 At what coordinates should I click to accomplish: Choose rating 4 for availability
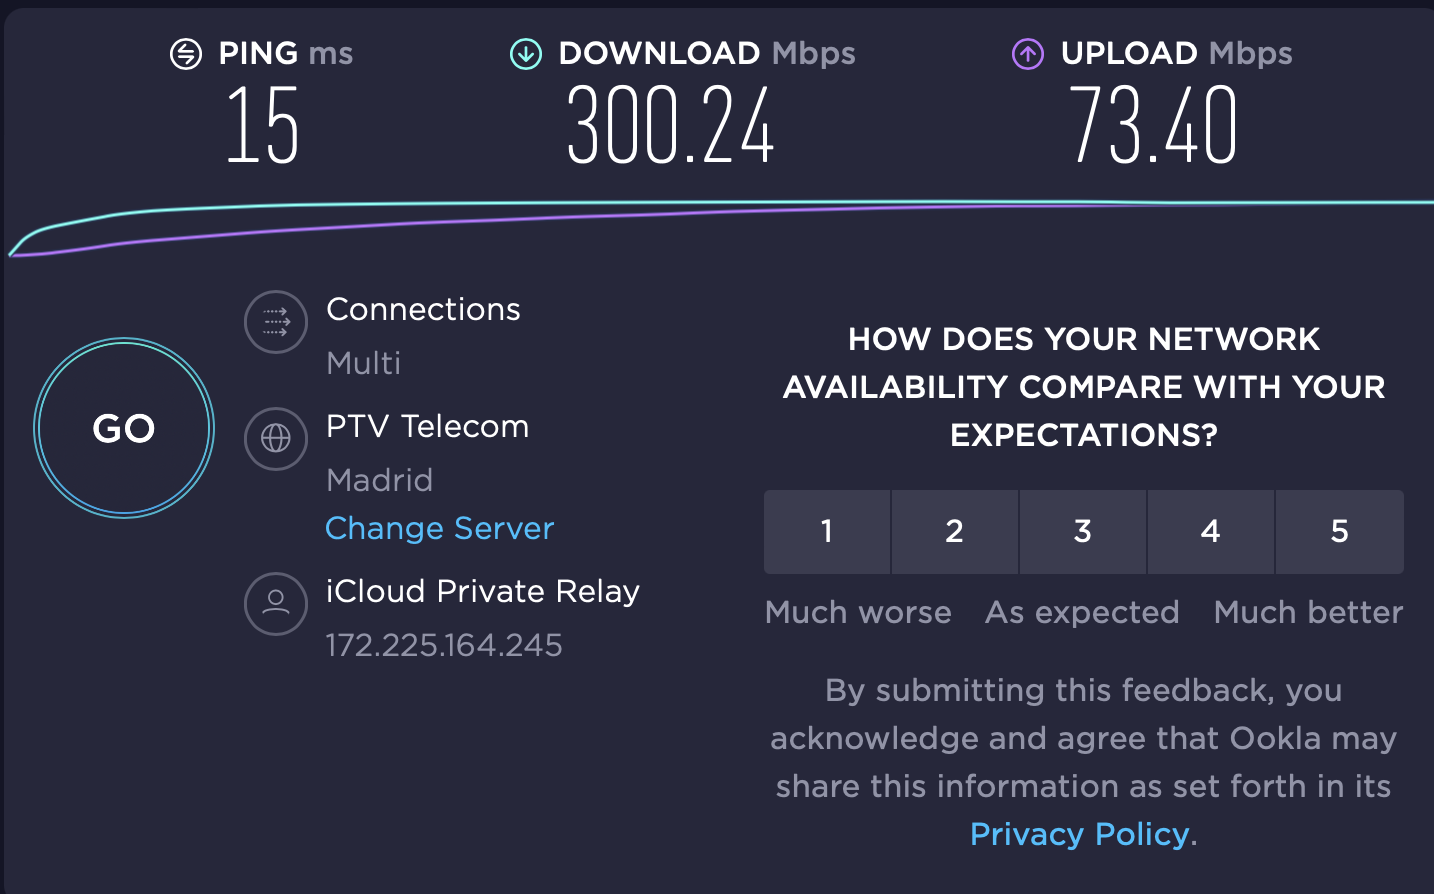[1211, 532]
